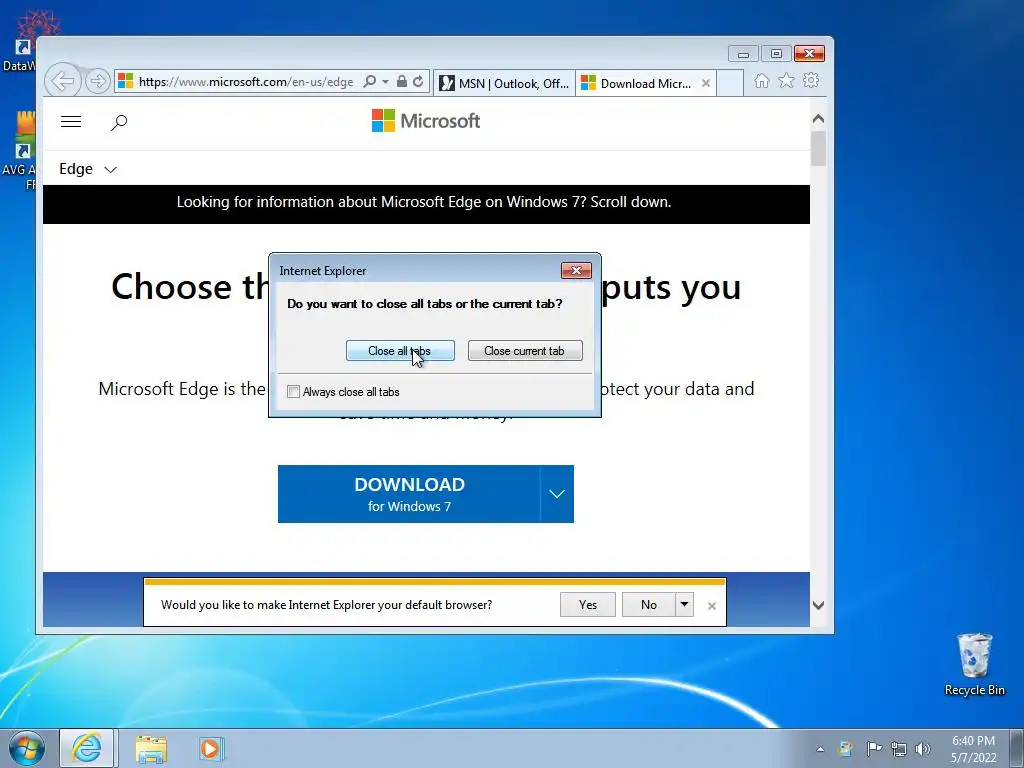The image size is (1024, 768).
Task: Open the hamburger menu on Microsoft page
Action: tap(71, 121)
